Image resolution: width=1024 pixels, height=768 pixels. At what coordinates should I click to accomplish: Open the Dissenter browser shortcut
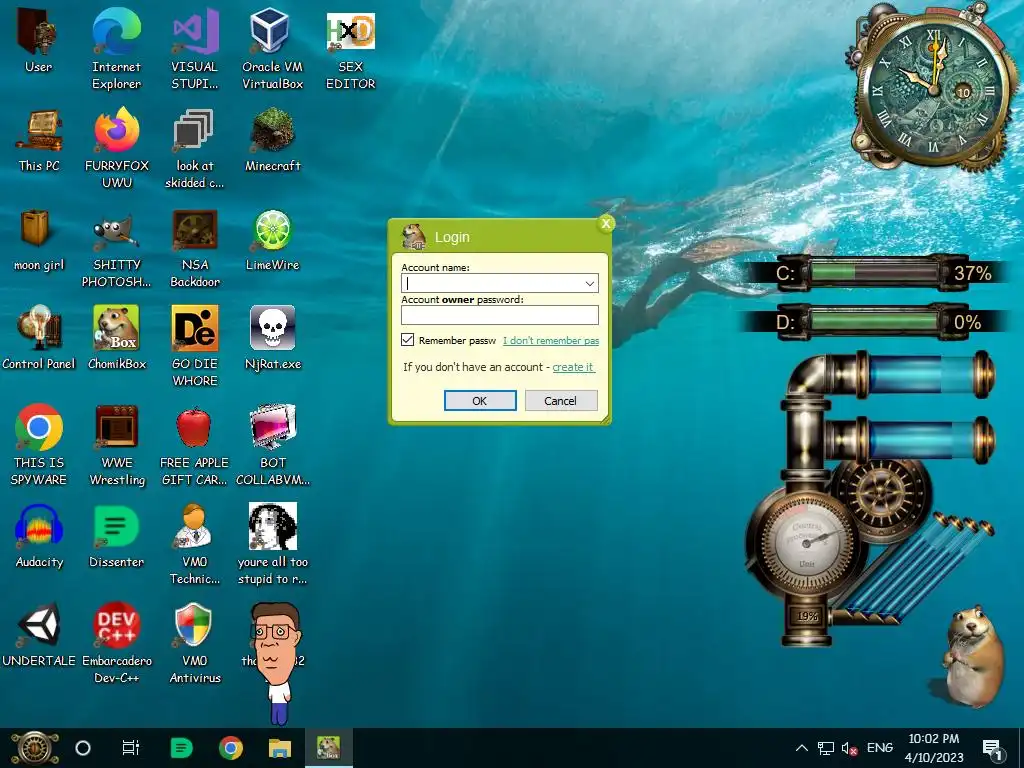(116, 526)
